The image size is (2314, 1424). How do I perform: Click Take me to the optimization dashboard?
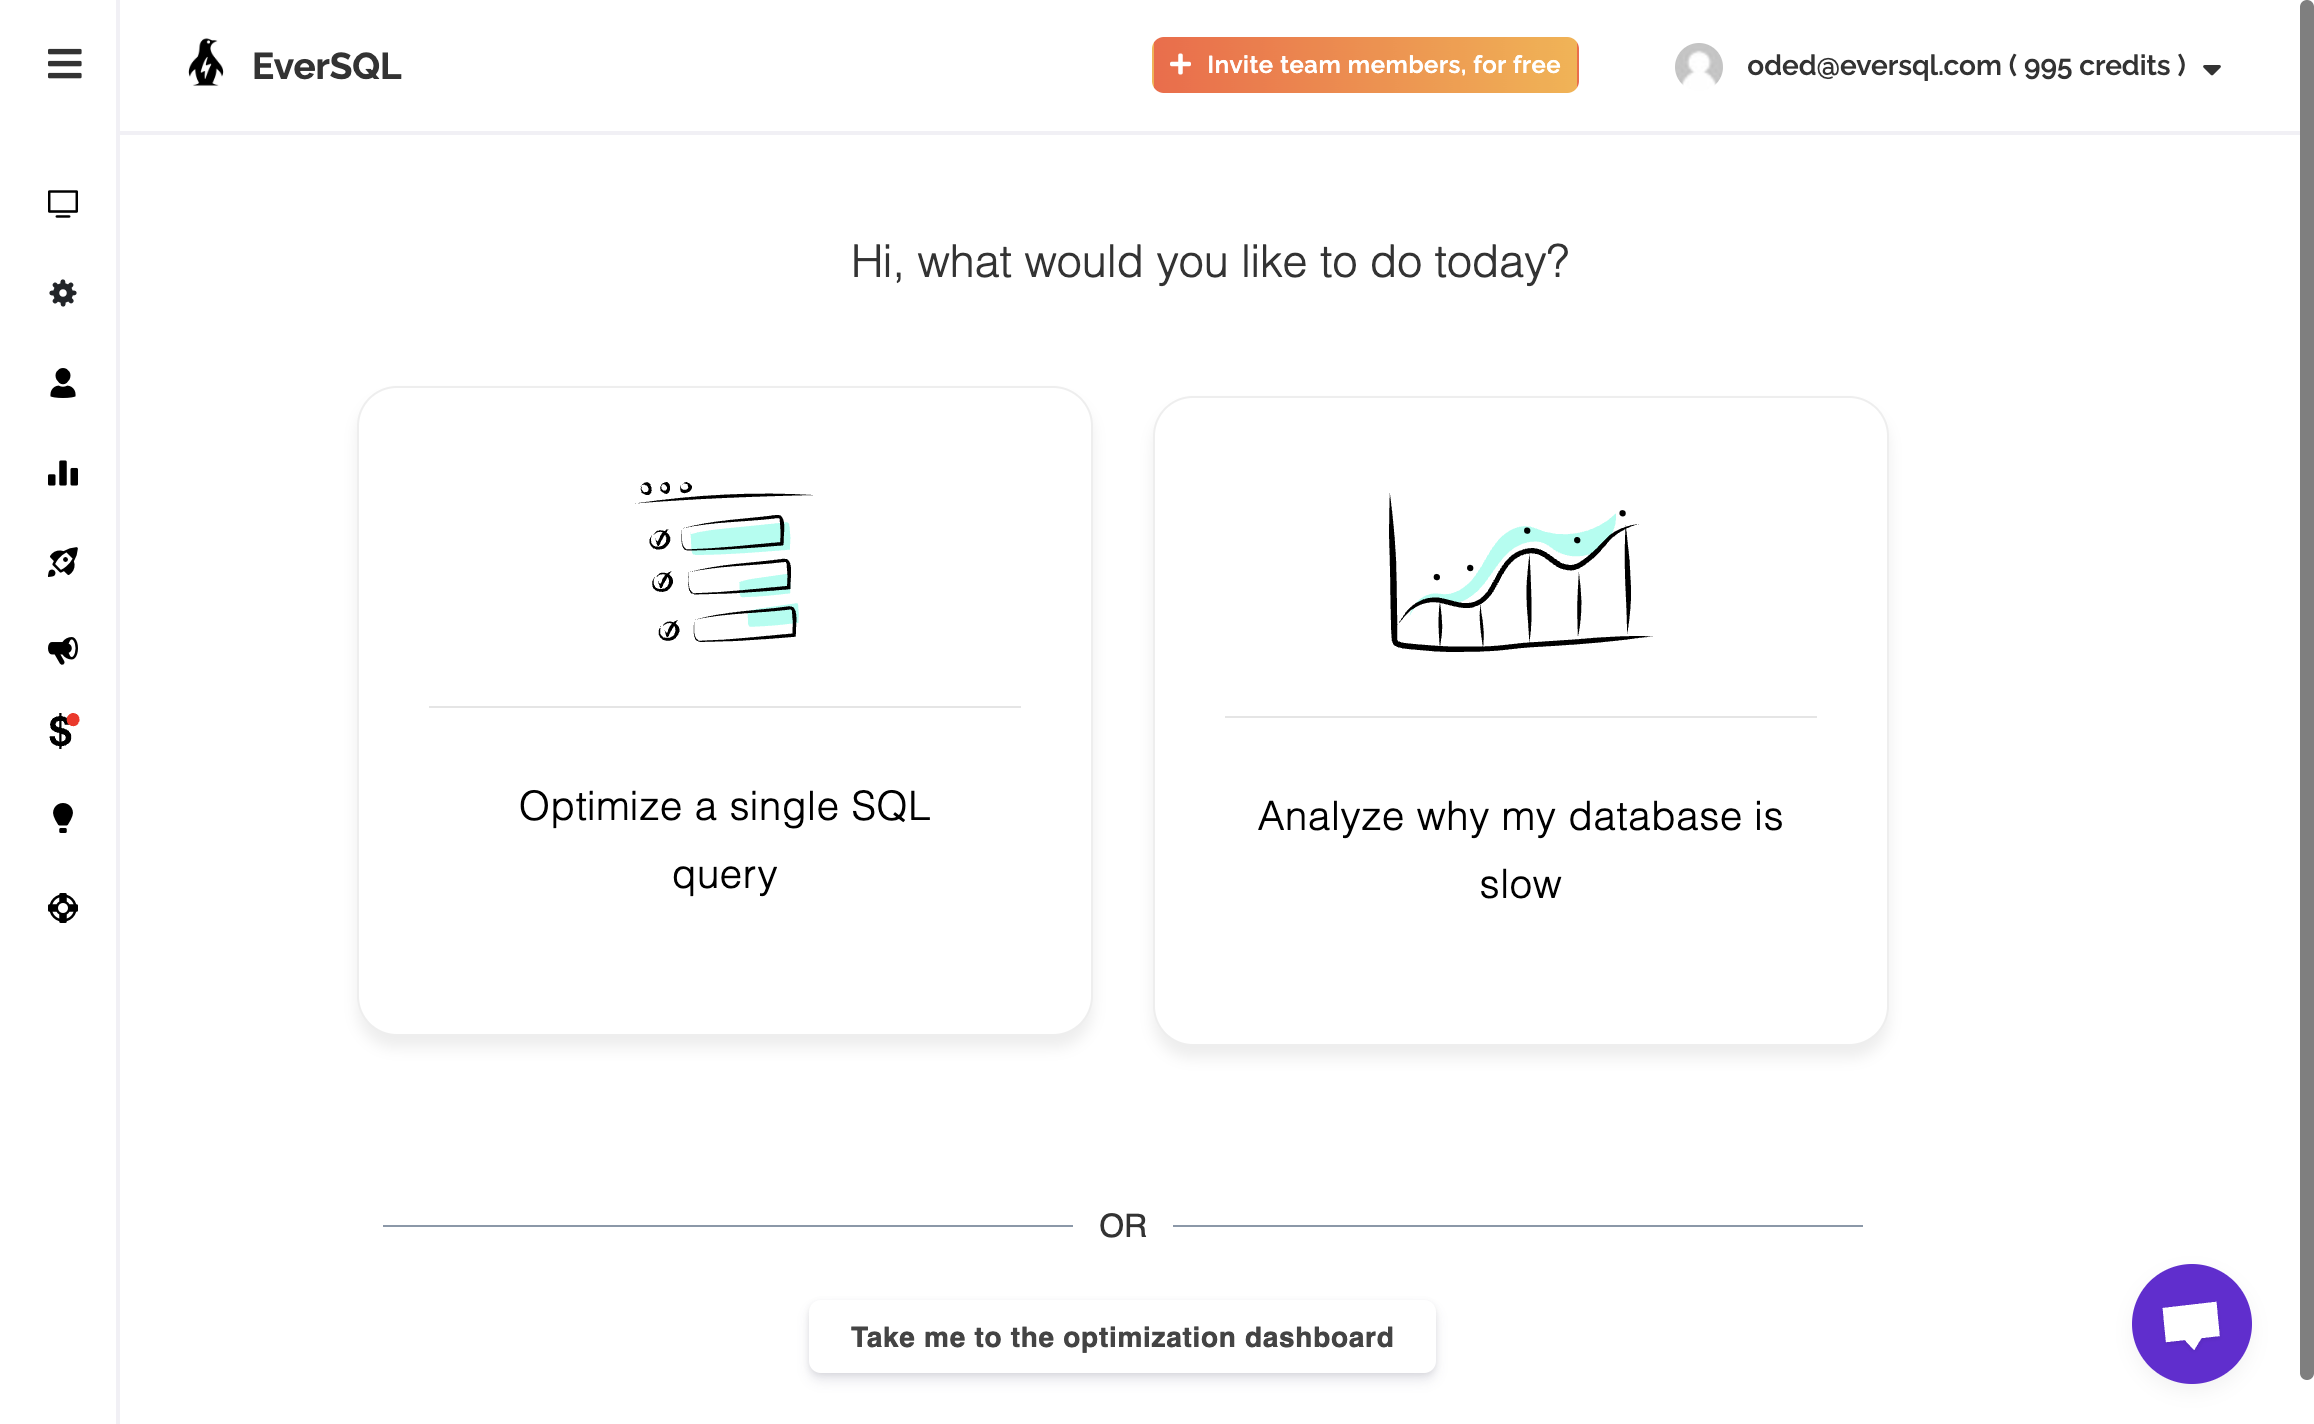tap(1122, 1337)
